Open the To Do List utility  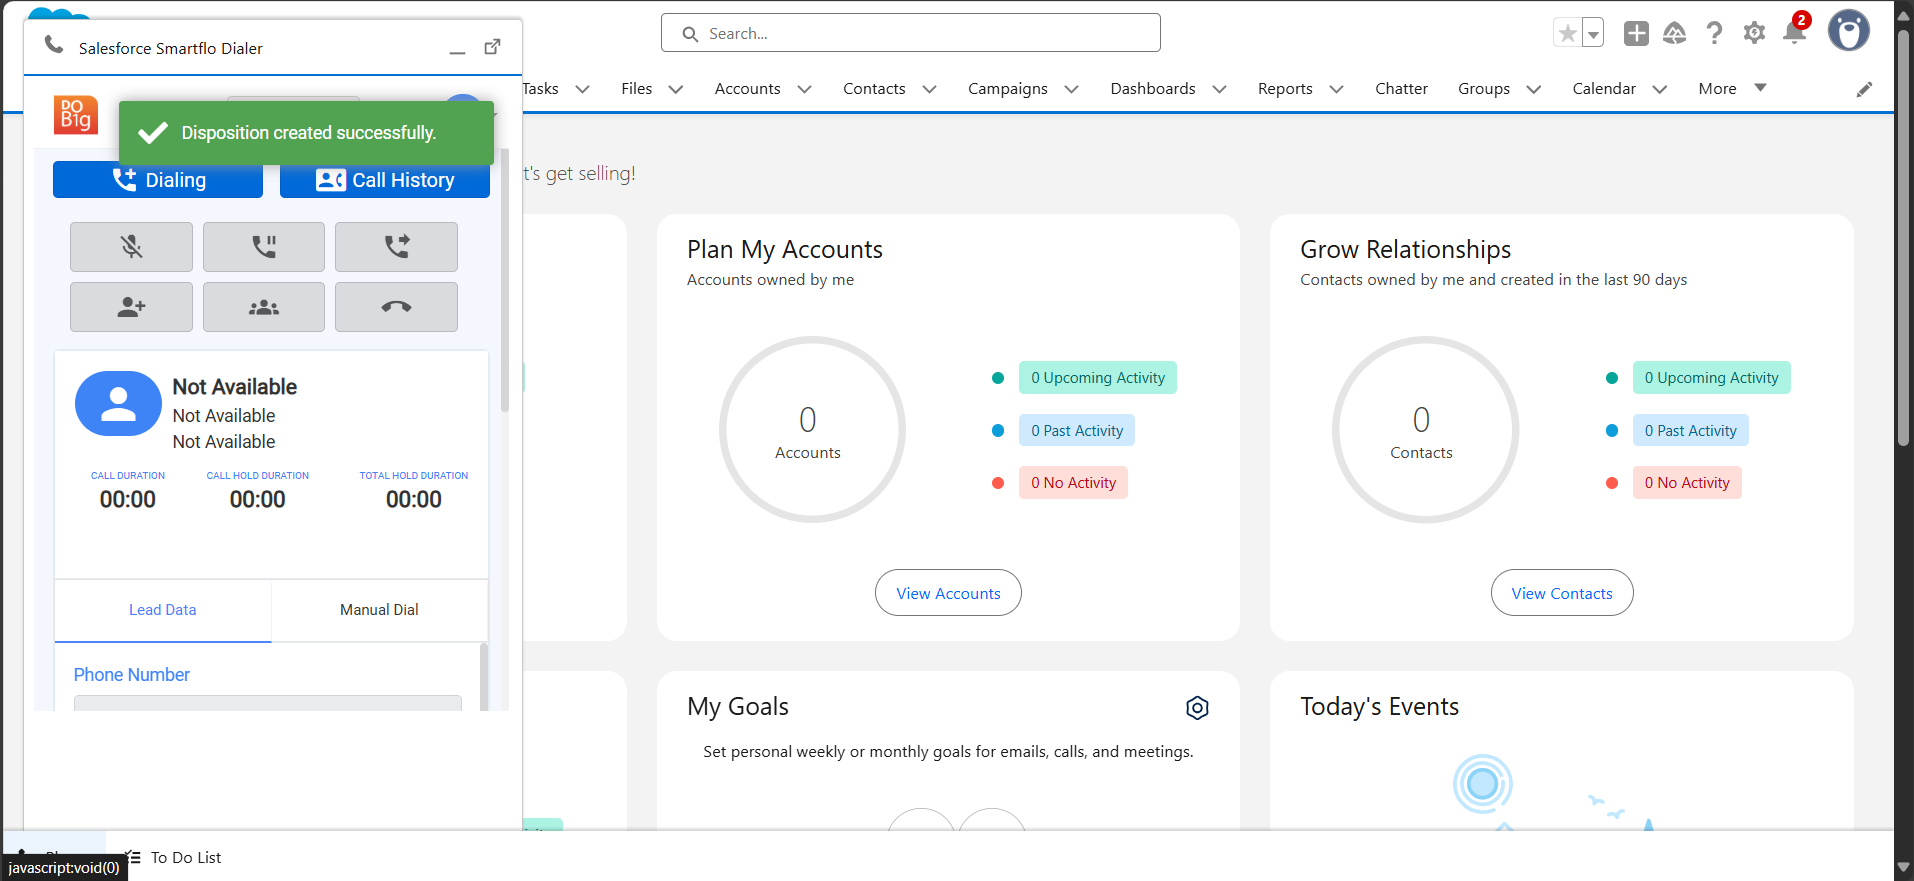[x=173, y=857]
